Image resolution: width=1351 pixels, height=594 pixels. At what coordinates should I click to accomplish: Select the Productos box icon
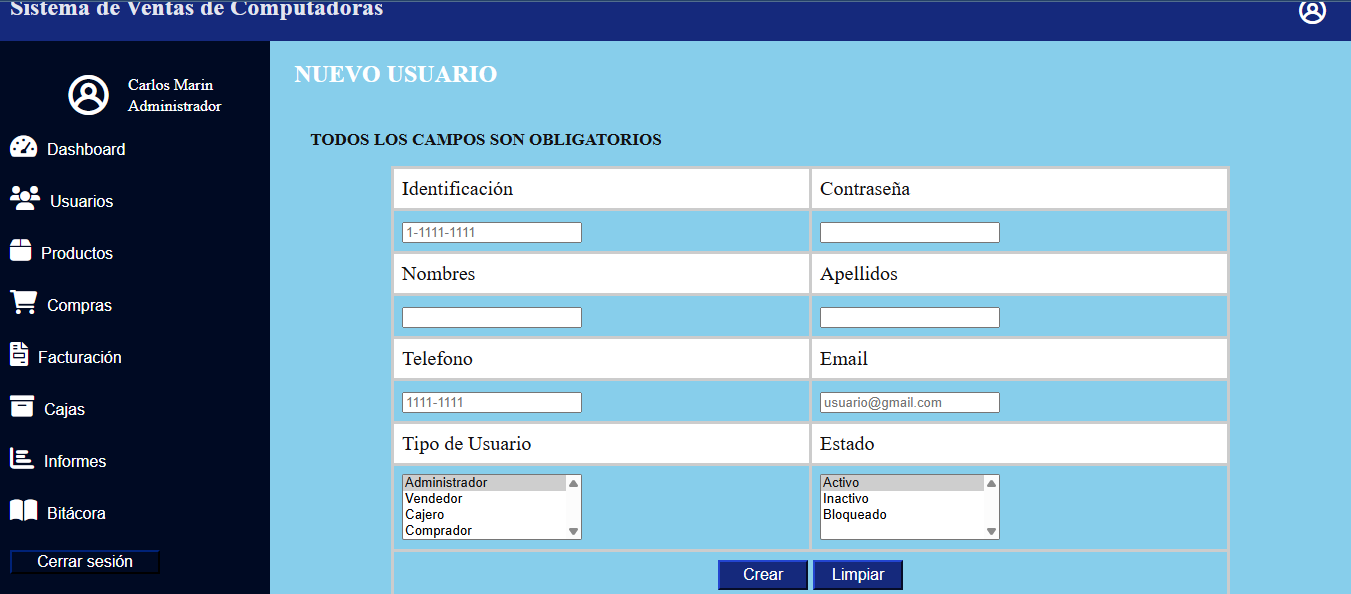coord(23,252)
